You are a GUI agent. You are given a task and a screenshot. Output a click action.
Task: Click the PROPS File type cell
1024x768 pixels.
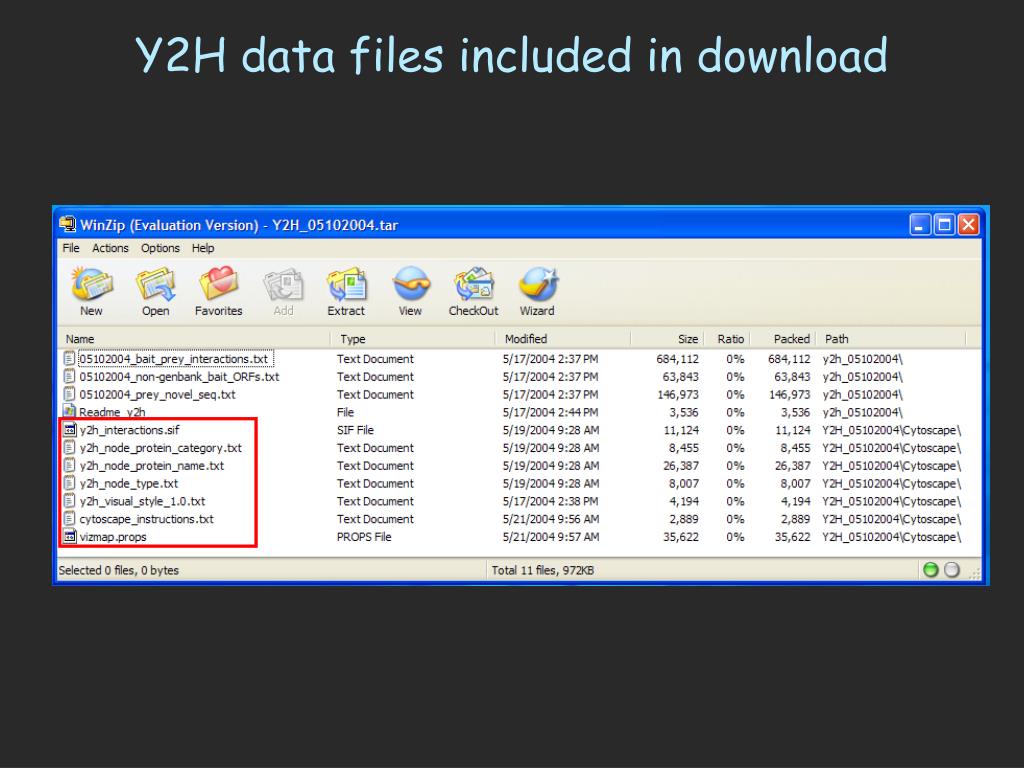[364, 537]
